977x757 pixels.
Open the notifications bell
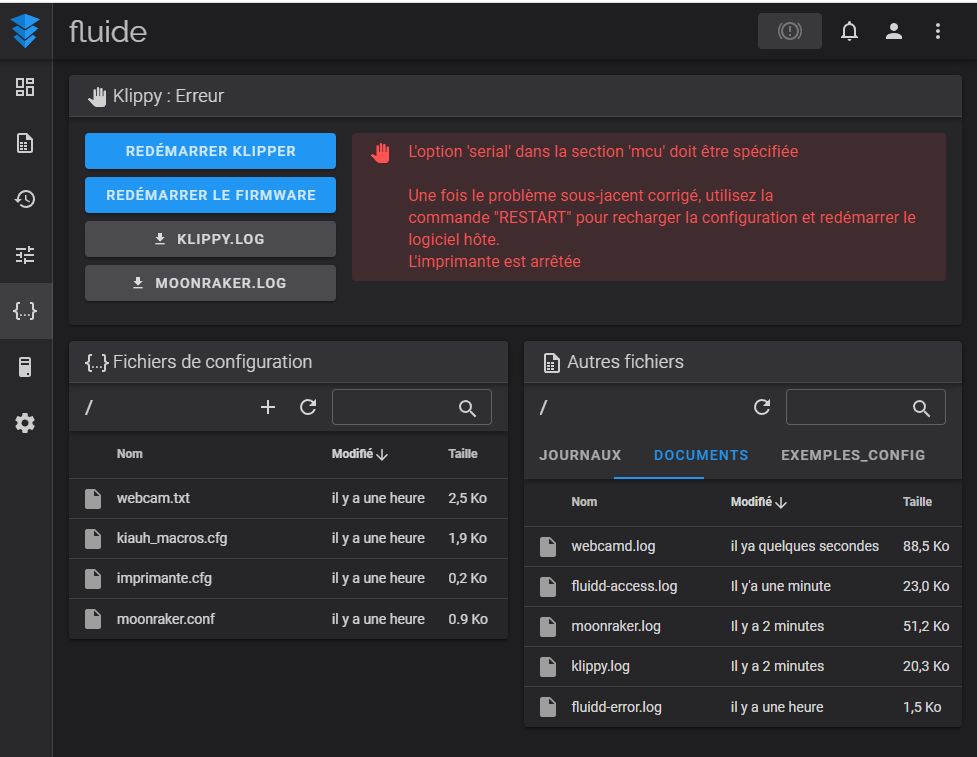849,31
